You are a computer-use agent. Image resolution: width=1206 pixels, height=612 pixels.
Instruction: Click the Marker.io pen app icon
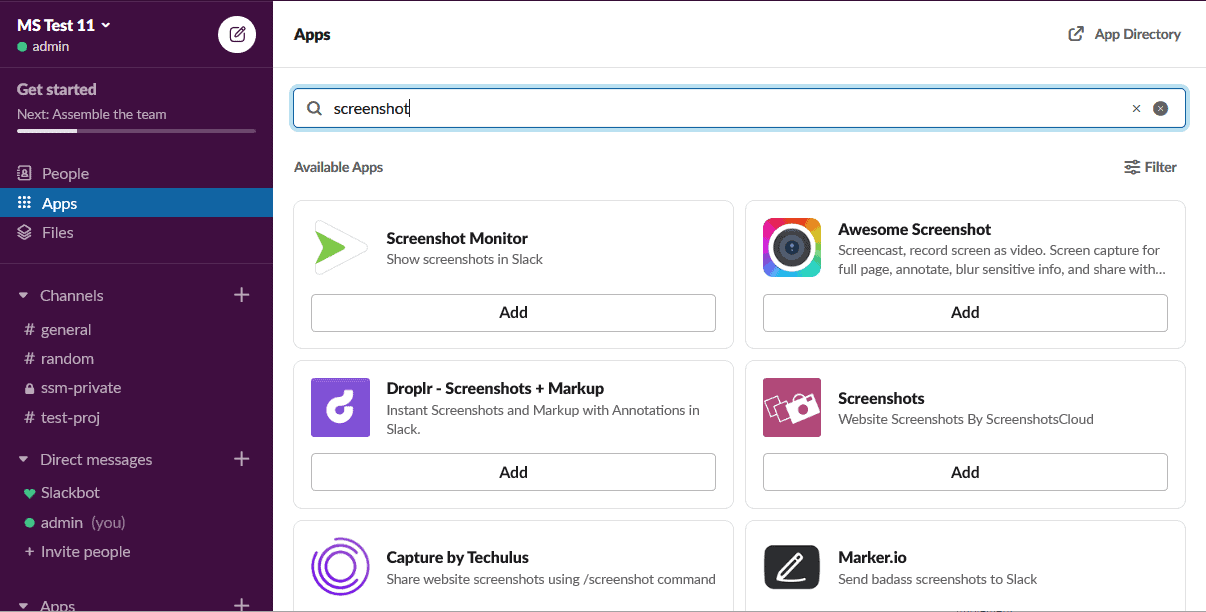point(791,567)
